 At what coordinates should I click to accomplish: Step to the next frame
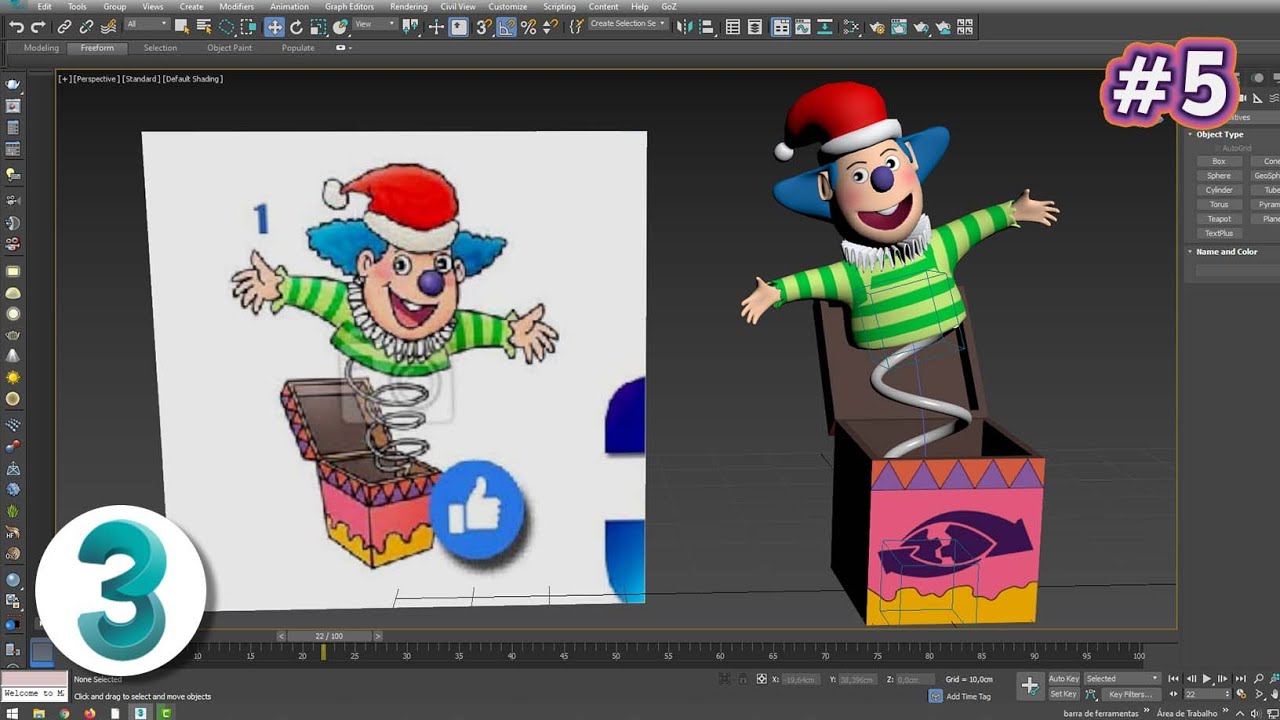[x=1222, y=679]
